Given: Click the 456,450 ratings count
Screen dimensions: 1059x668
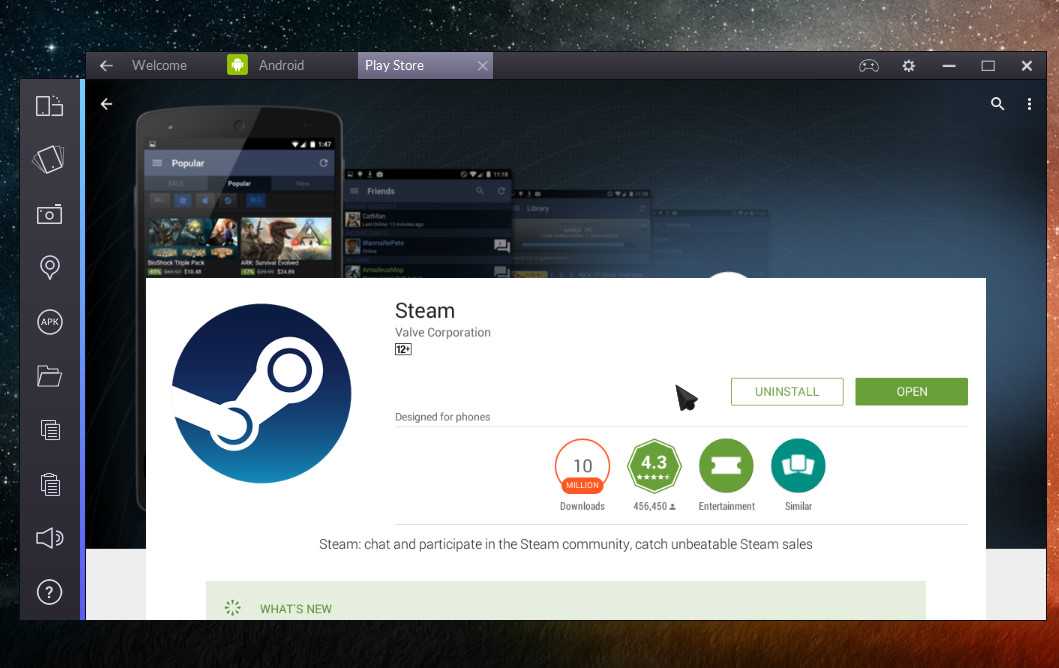Looking at the screenshot, I should coord(654,506).
